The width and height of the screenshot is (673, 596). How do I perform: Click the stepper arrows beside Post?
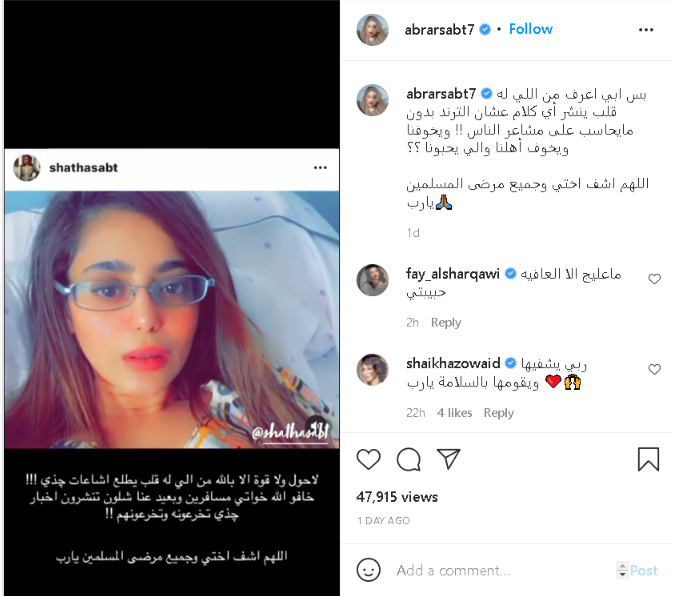[622, 570]
